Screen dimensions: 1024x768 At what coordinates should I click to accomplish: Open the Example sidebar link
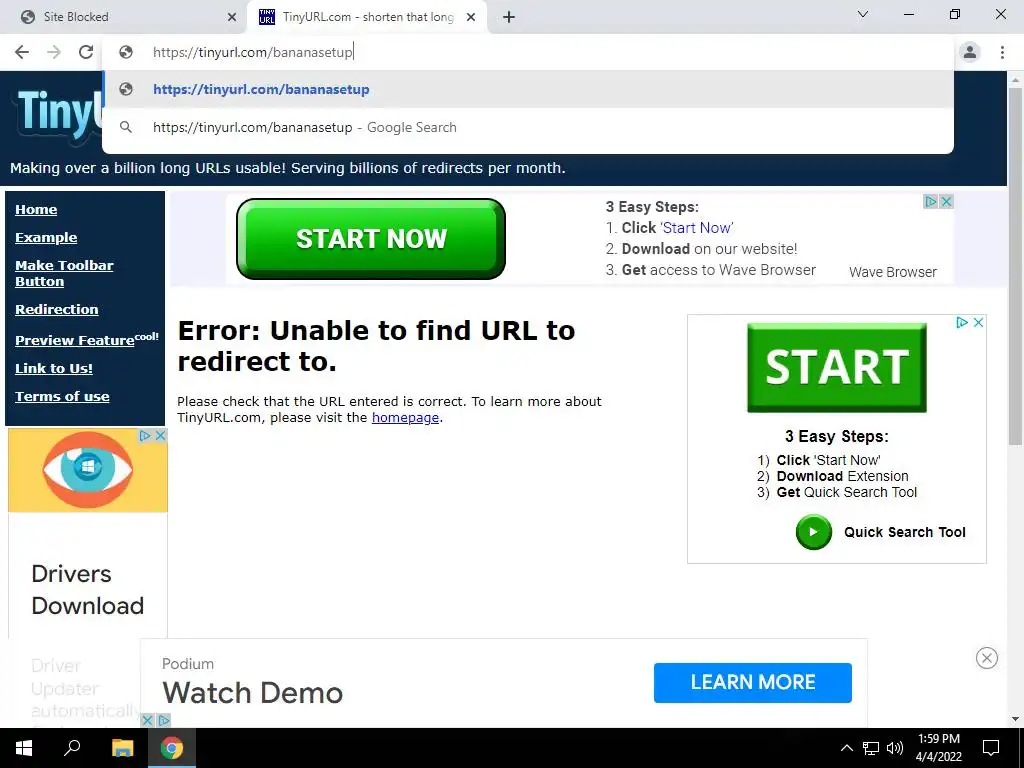pos(46,238)
